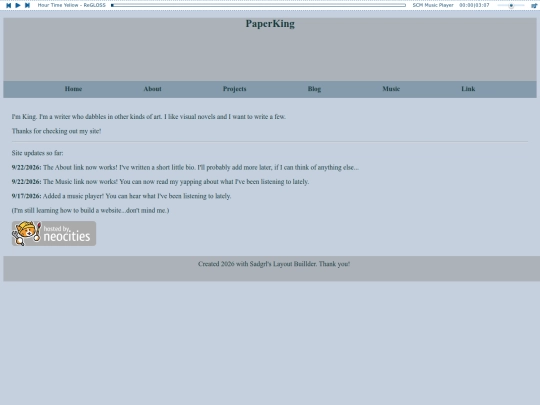Screen dimensions: 540x405
Task: Click the song title Hour Time Yellow - ReGLOSS
Action: [x=72, y=5]
